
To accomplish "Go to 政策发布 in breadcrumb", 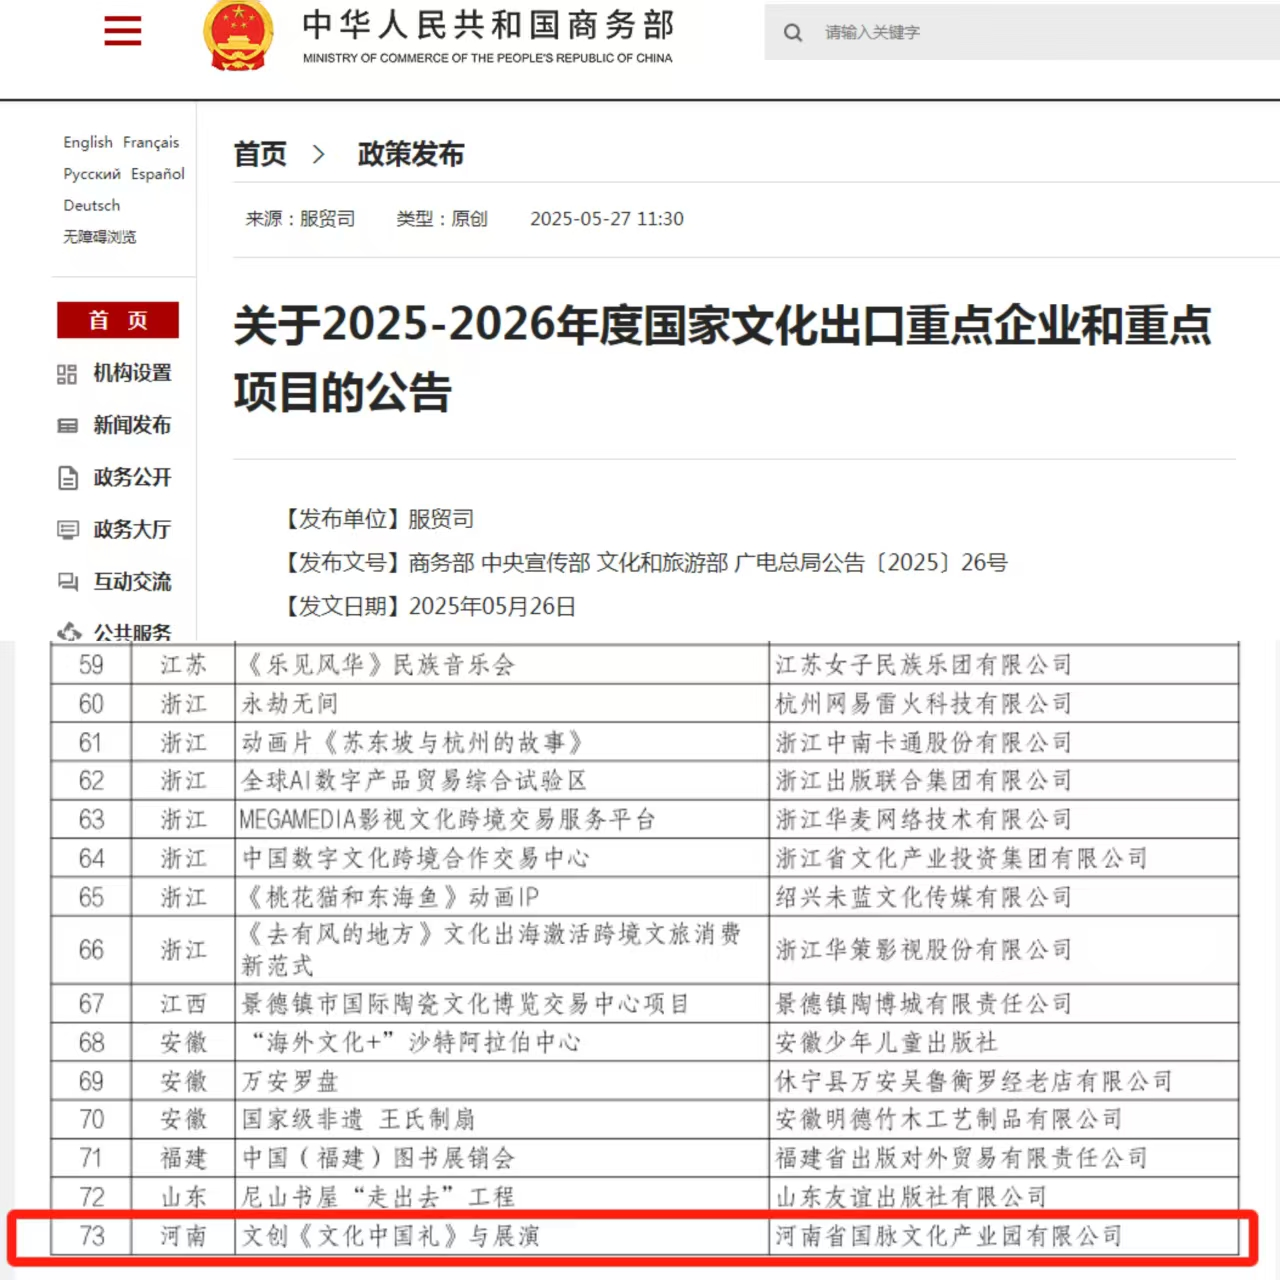I will pos(411,155).
